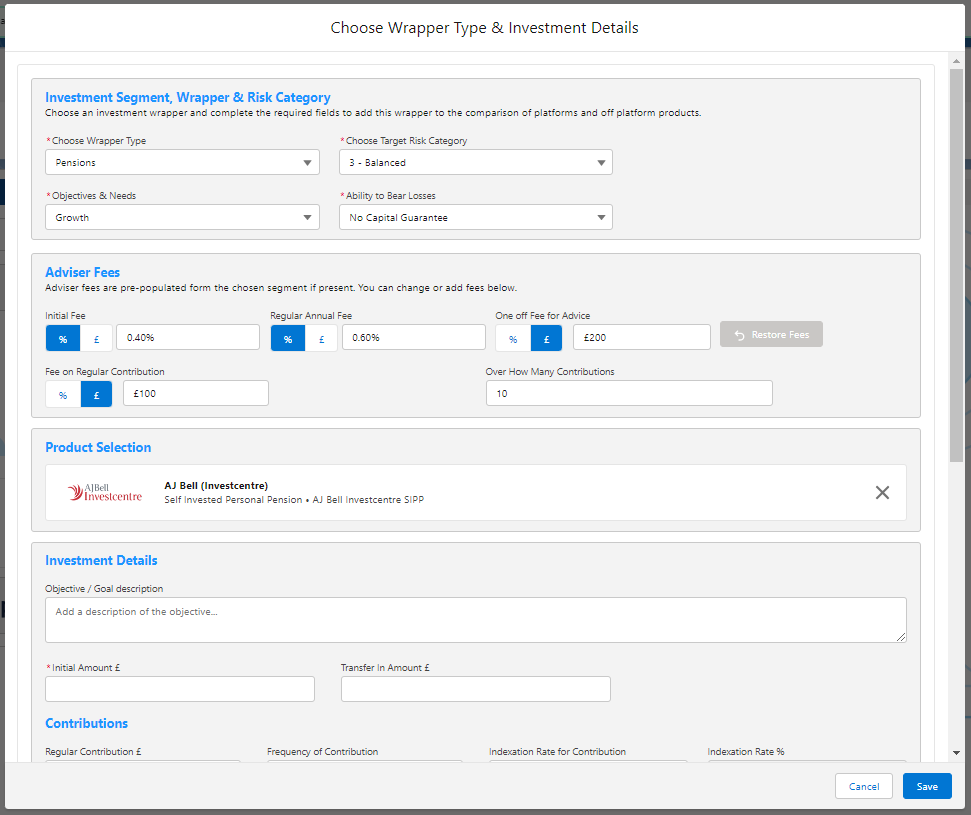This screenshot has width=971, height=815.
Task: Open the Choose Wrapper Type dropdown
Action: click(182, 162)
